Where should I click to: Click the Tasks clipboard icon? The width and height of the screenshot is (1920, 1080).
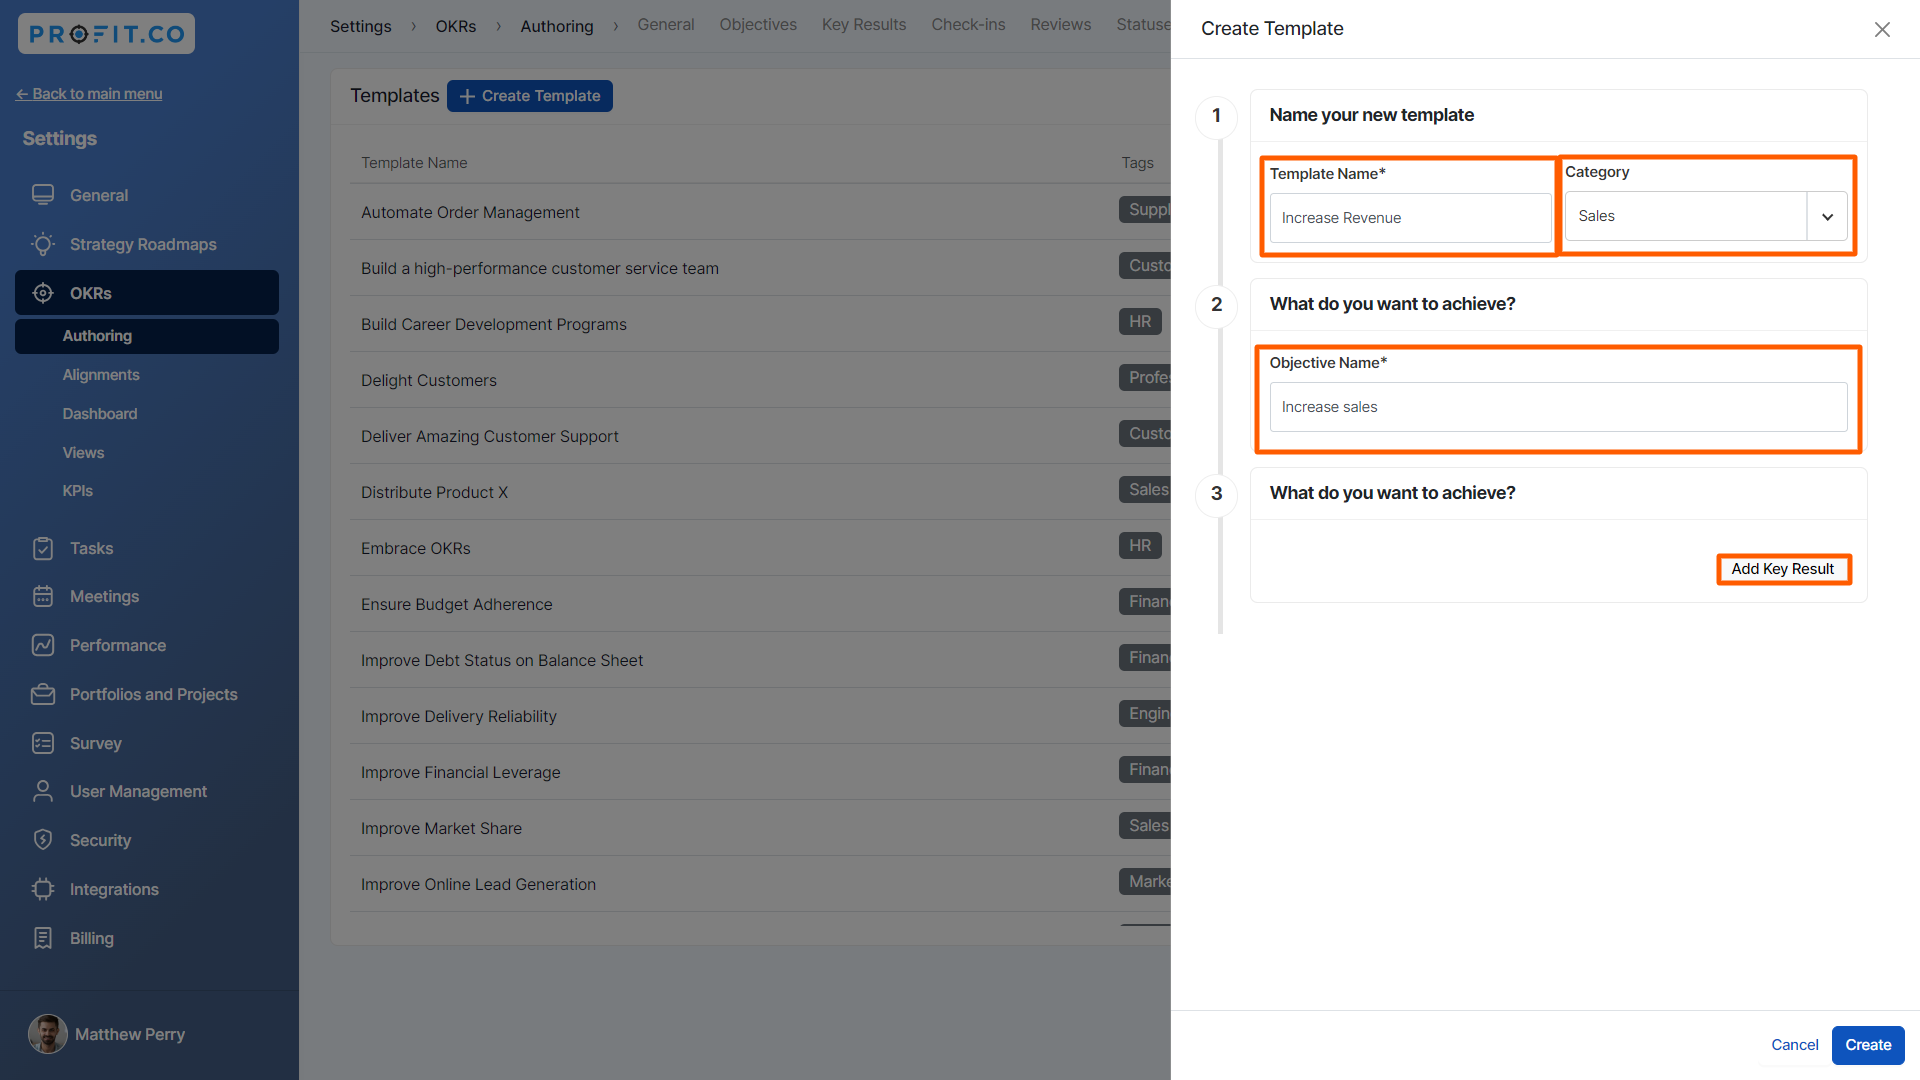(x=42, y=548)
